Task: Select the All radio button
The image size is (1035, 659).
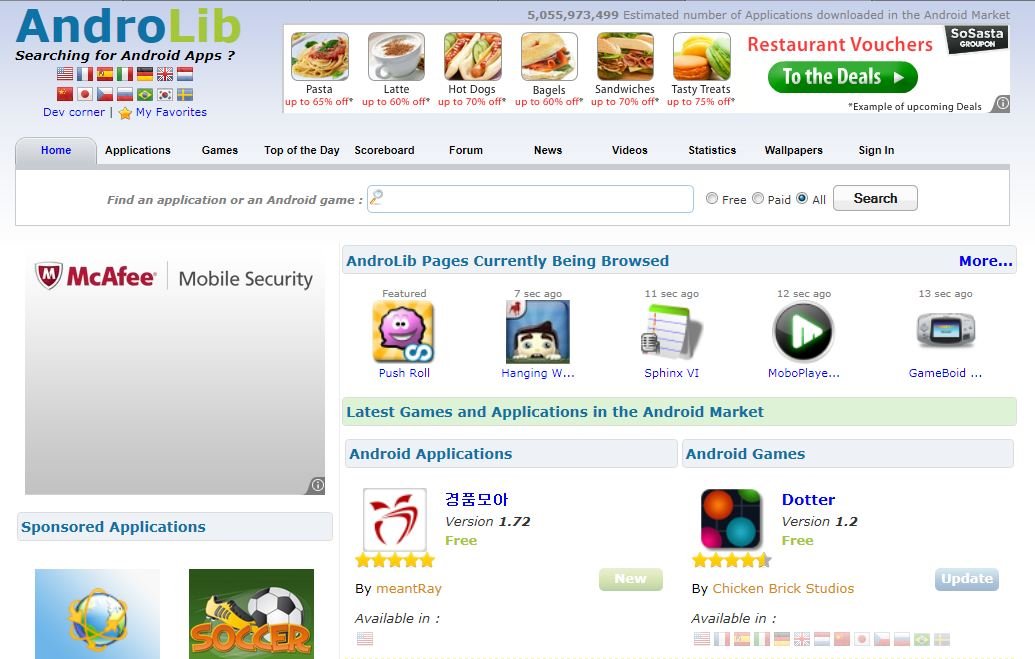Action: point(802,198)
